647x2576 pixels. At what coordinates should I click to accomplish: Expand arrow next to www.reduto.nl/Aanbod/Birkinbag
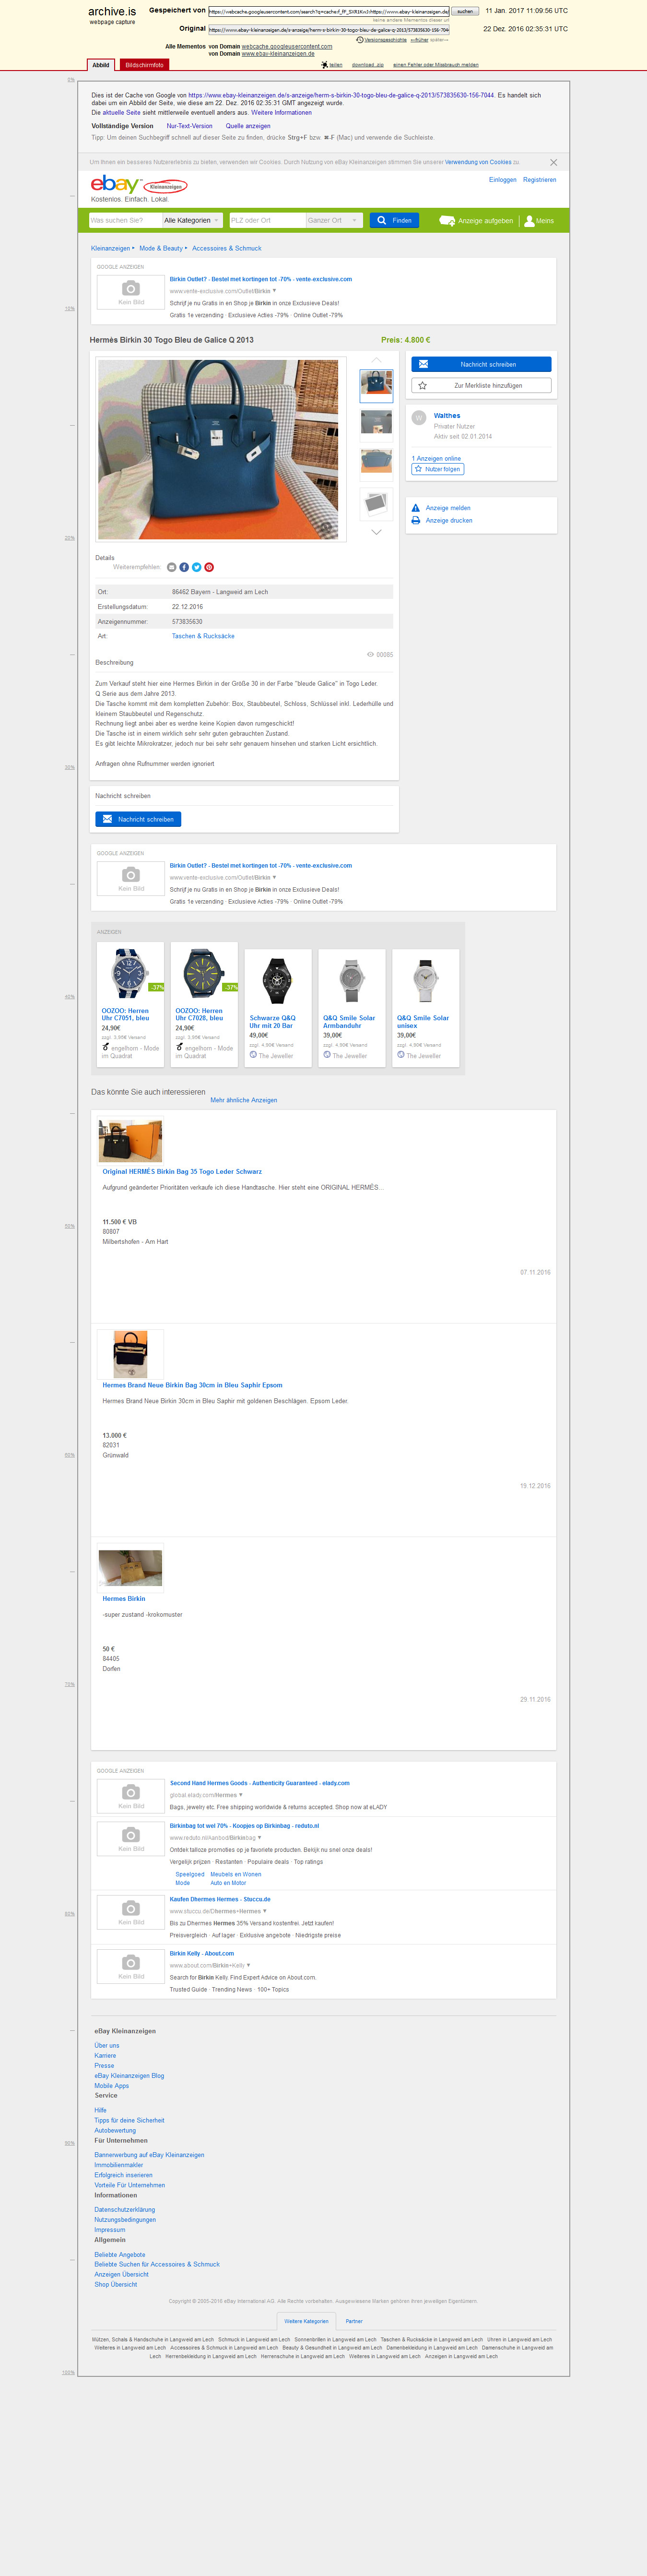tap(260, 1837)
